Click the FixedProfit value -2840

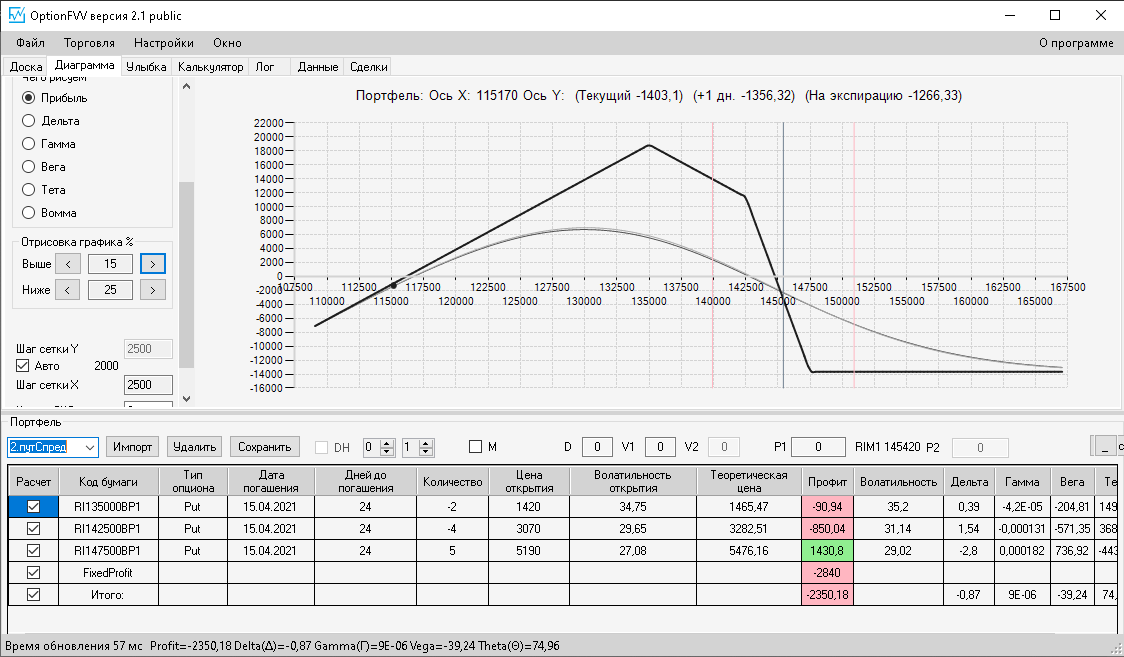tap(827, 572)
